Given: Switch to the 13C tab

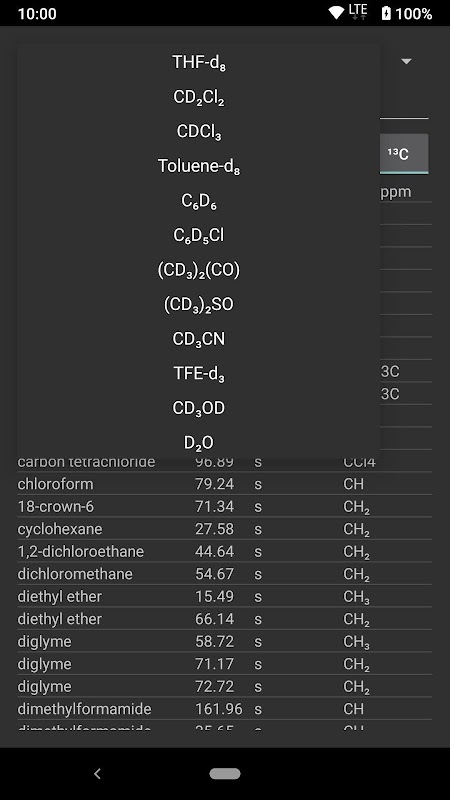Looking at the screenshot, I should coord(404,154).
